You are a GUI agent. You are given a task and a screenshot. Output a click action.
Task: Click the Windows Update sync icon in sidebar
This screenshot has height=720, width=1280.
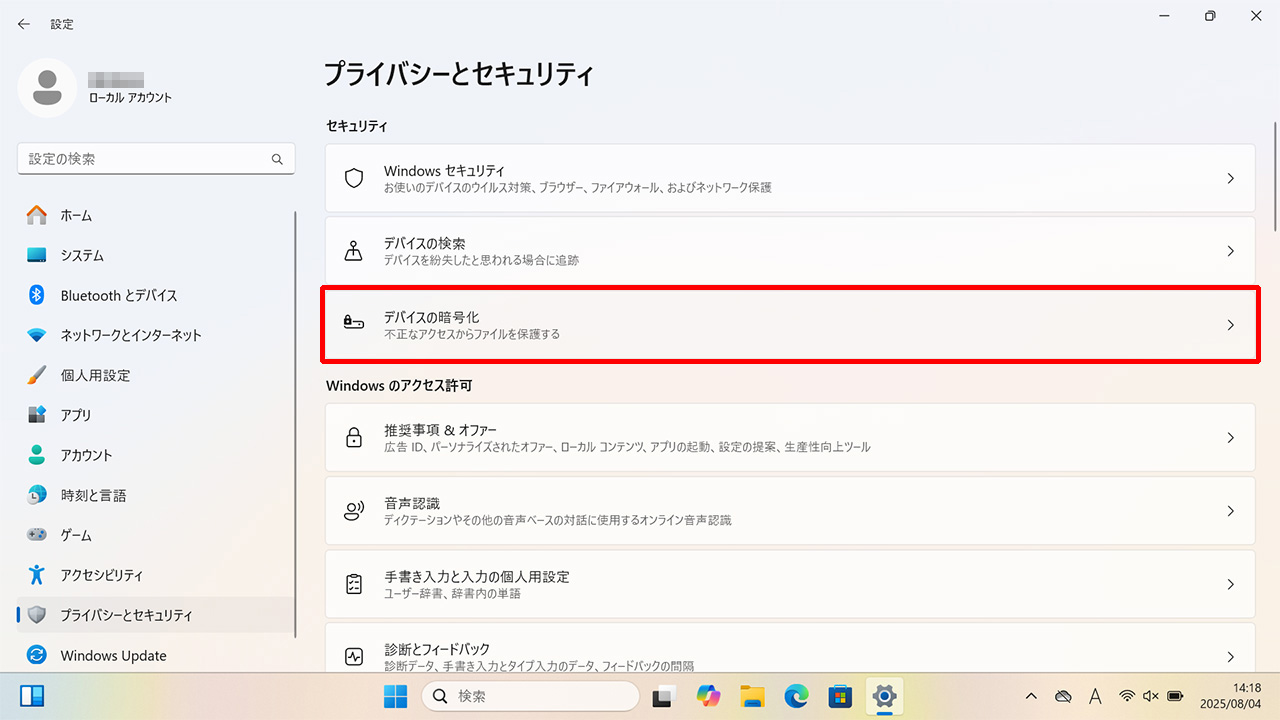tap(37, 655)
